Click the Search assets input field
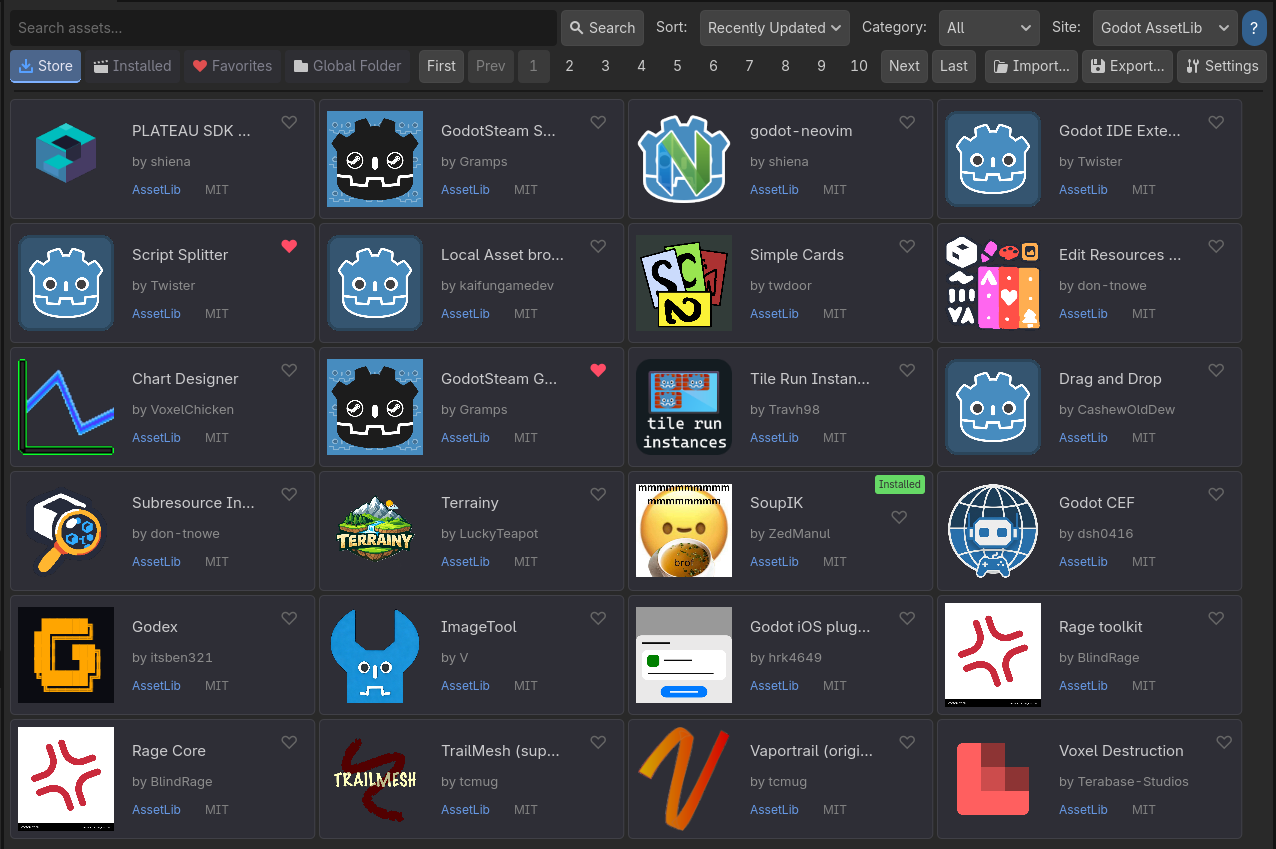 click(283, 28)
